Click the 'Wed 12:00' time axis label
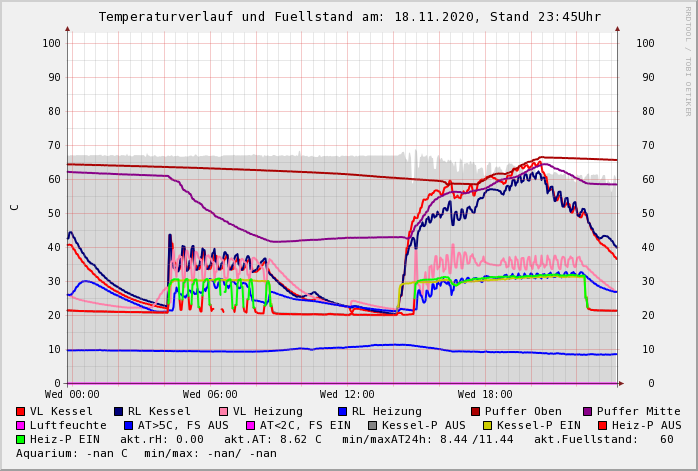This screenshot has width=698, height=471. tap(347, 395)
